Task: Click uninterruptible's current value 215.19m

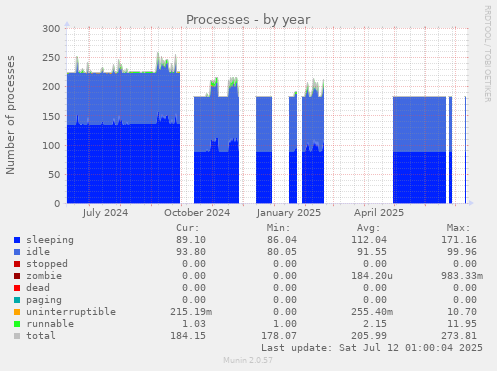Action: (191, 312)
